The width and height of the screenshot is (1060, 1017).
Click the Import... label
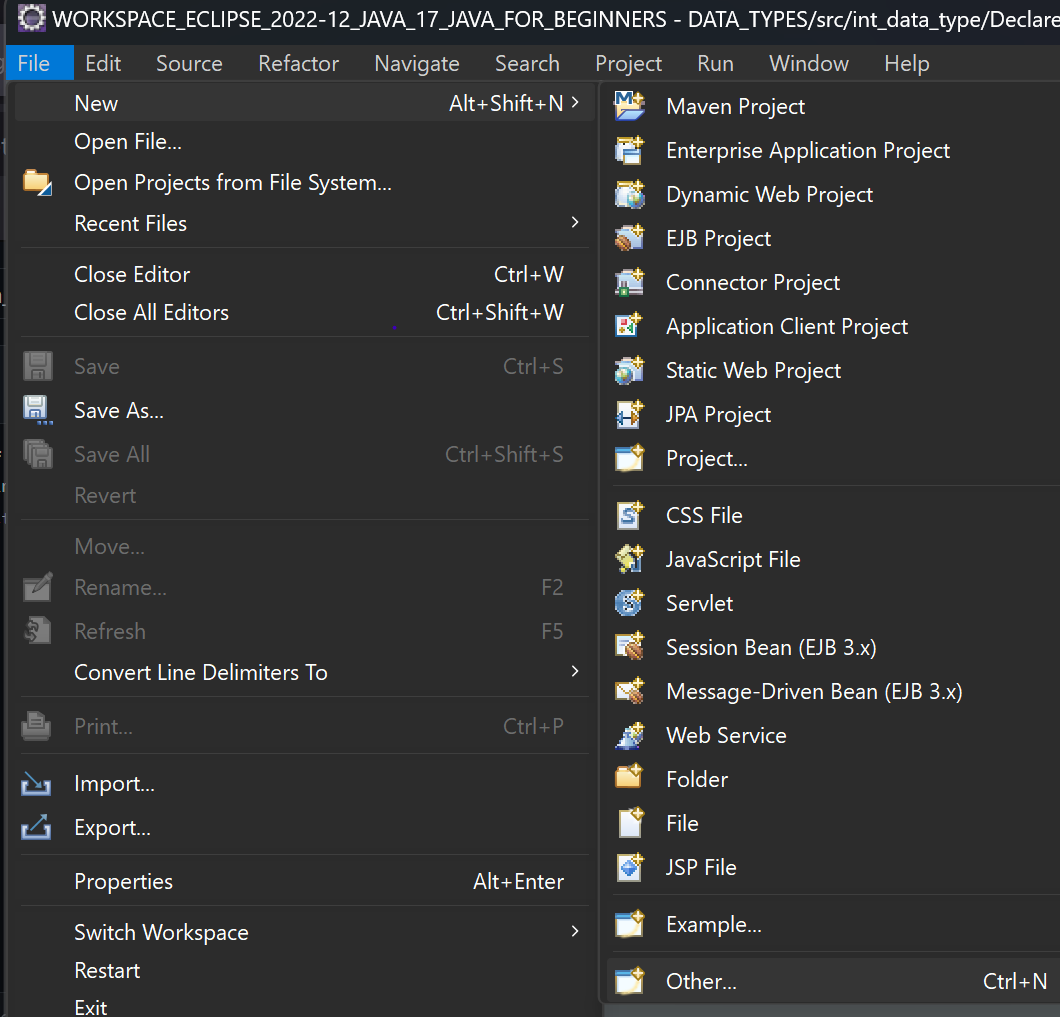(114, 784)
